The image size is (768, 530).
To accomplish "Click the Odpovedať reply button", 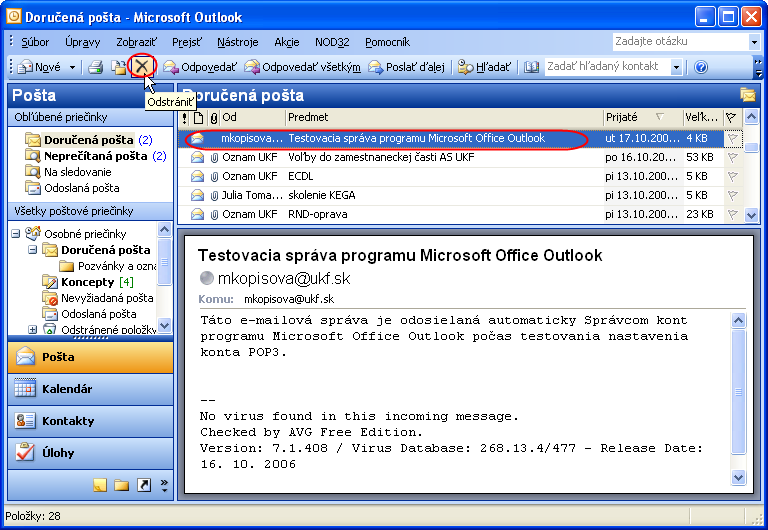I will [200, 67].
